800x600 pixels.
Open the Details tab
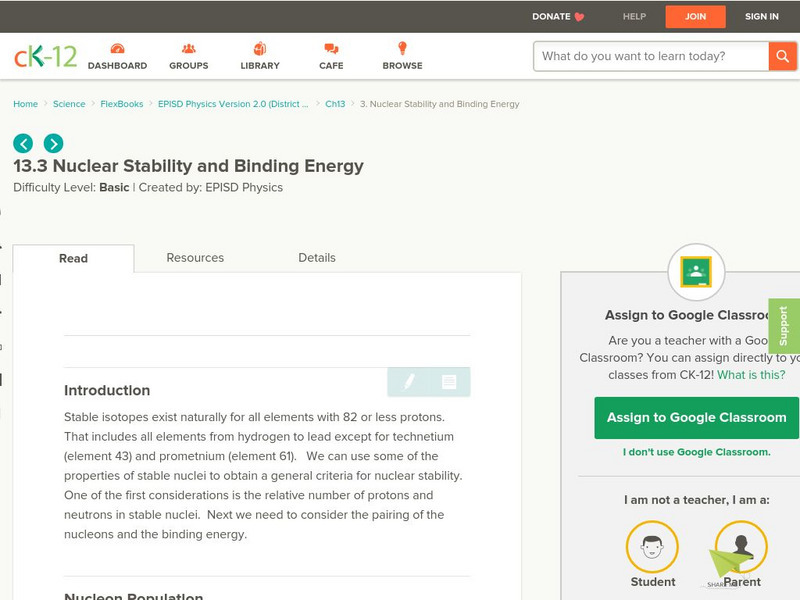319,258
